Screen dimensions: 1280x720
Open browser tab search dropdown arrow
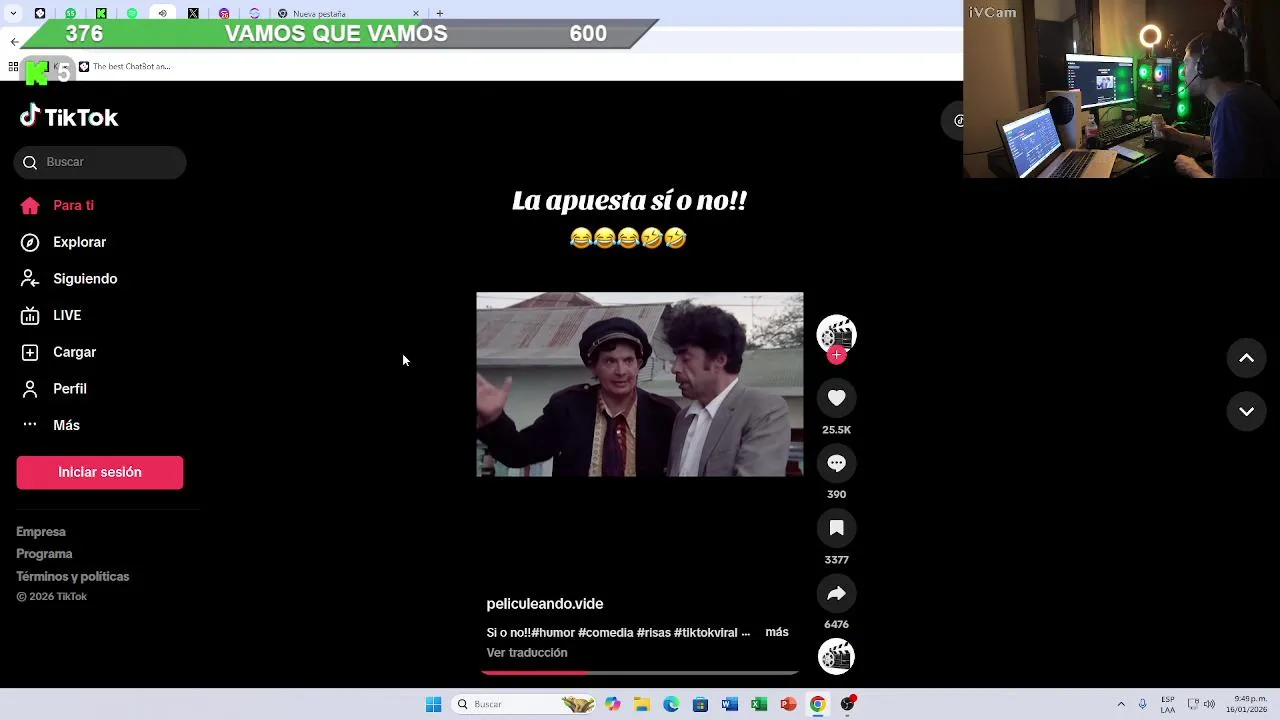click(12, 14)
